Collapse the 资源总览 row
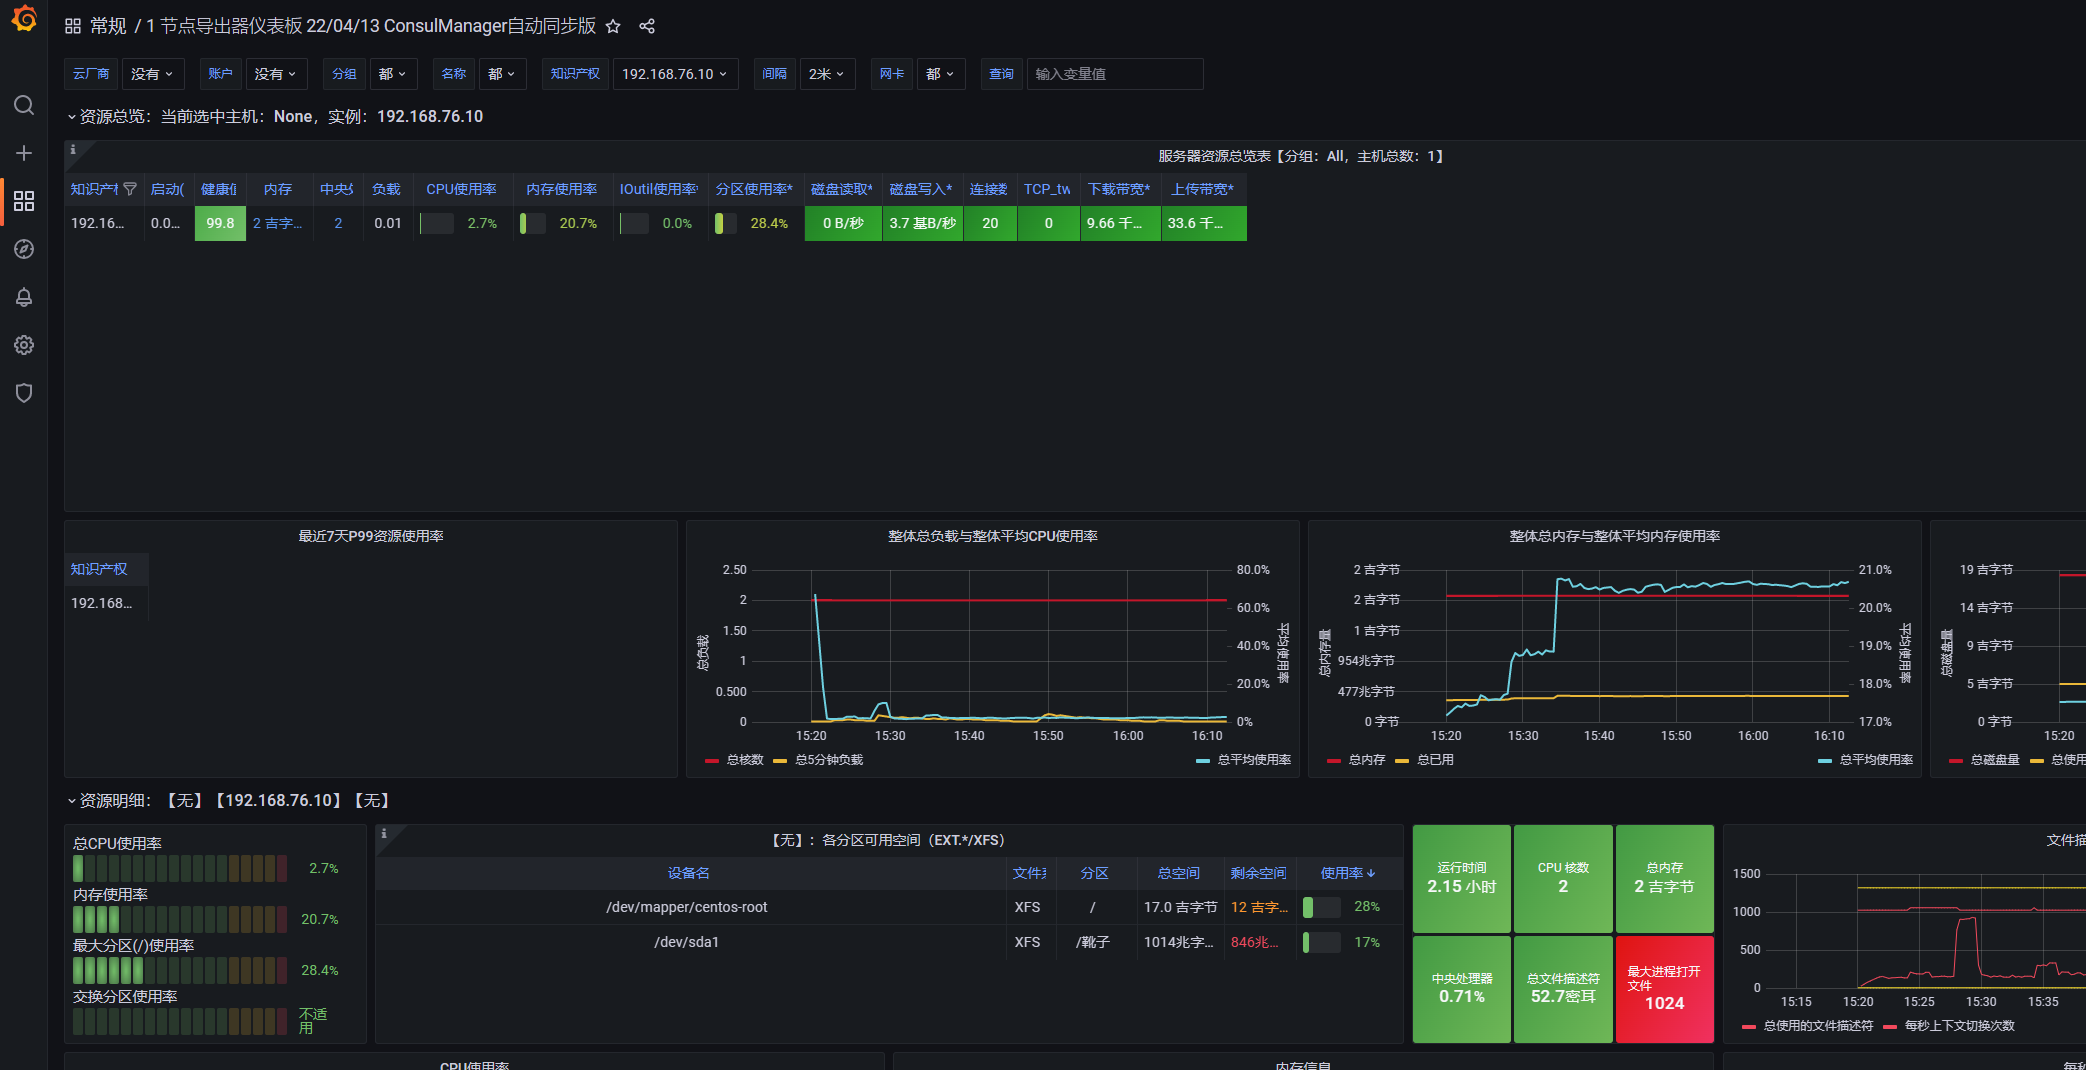 point(71,117)
